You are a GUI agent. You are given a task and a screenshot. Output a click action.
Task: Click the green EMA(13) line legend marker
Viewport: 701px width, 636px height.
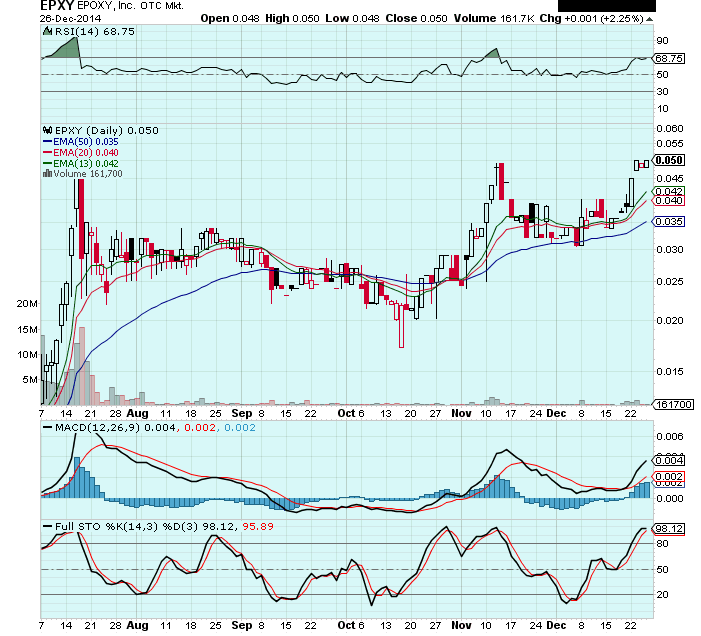click(47, 164)
